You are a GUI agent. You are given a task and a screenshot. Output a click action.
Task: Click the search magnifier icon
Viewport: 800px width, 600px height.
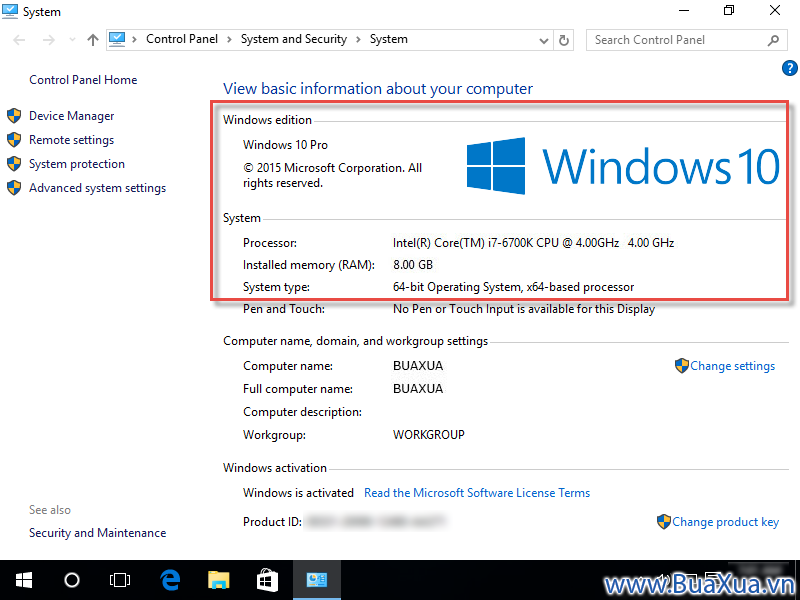click(773, 40)
